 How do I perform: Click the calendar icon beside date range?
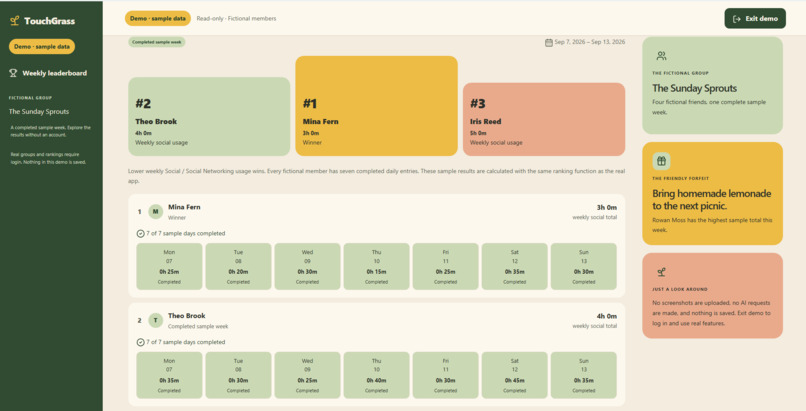pyautogui.click(x=548, y=42)
